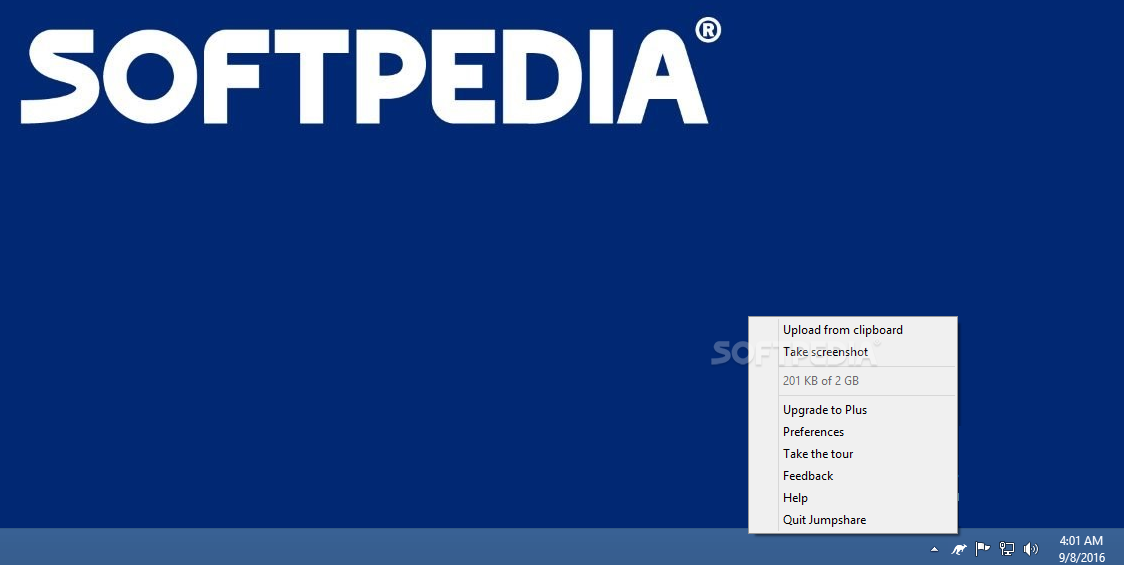Click the 201 KB of 2 GB storage text
Viewport: 1124px width, 565px height.
pyautogui.click(x=820, y=381)
